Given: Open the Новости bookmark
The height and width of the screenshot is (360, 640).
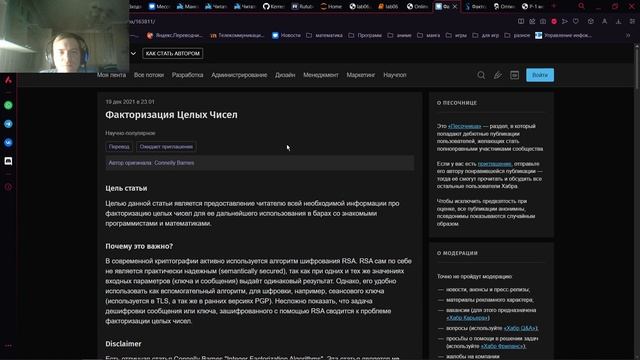Looking at the screenshot, I should click(286, 36).
